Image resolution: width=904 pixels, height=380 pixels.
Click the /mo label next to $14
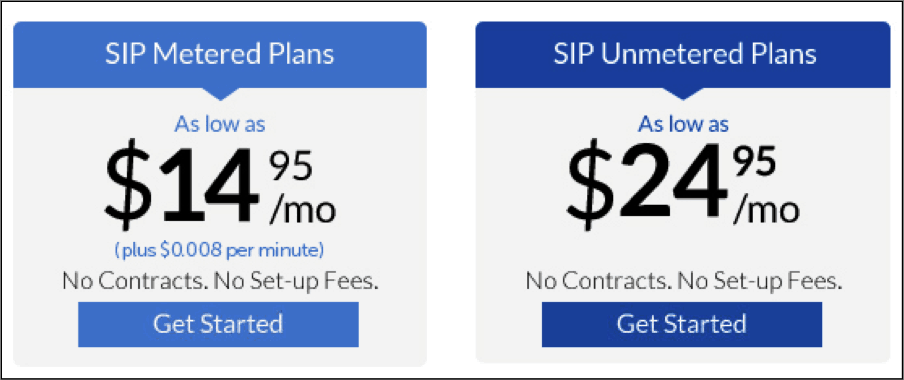click(302, 210)
